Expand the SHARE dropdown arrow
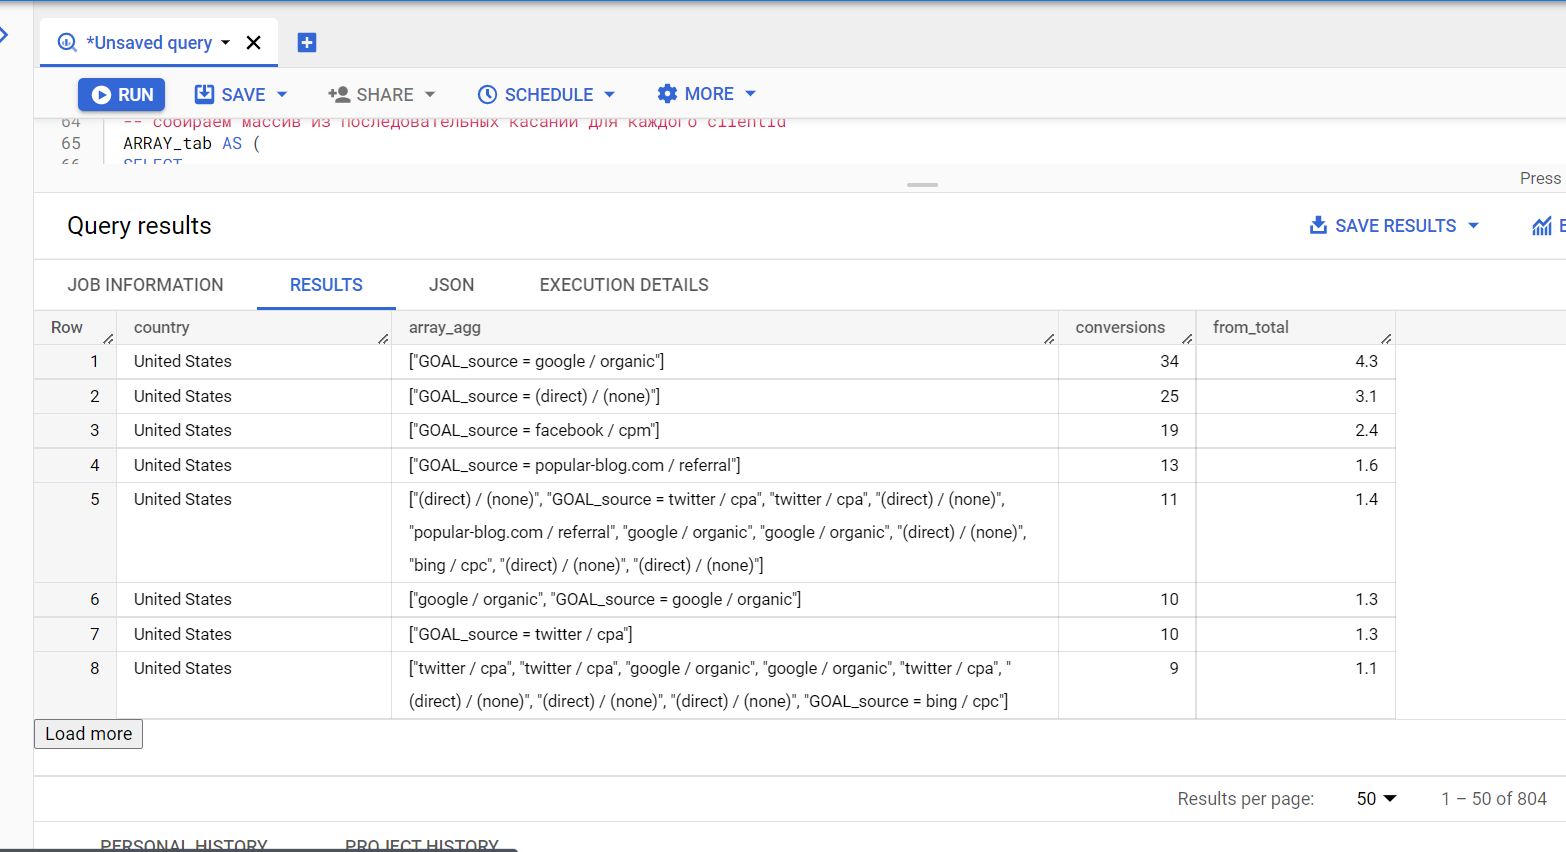The height and width of the screenshot is (852, 1566). pyautogui.click(x=430, y=94)
